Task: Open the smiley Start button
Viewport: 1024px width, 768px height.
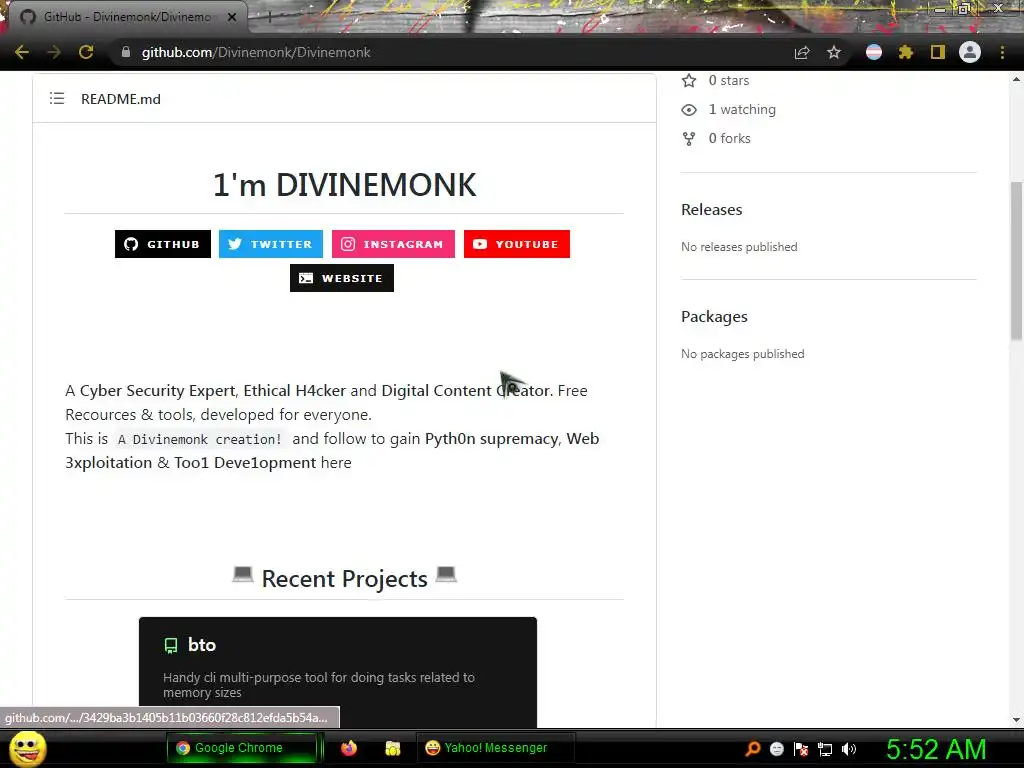Action: pos(27,748)
